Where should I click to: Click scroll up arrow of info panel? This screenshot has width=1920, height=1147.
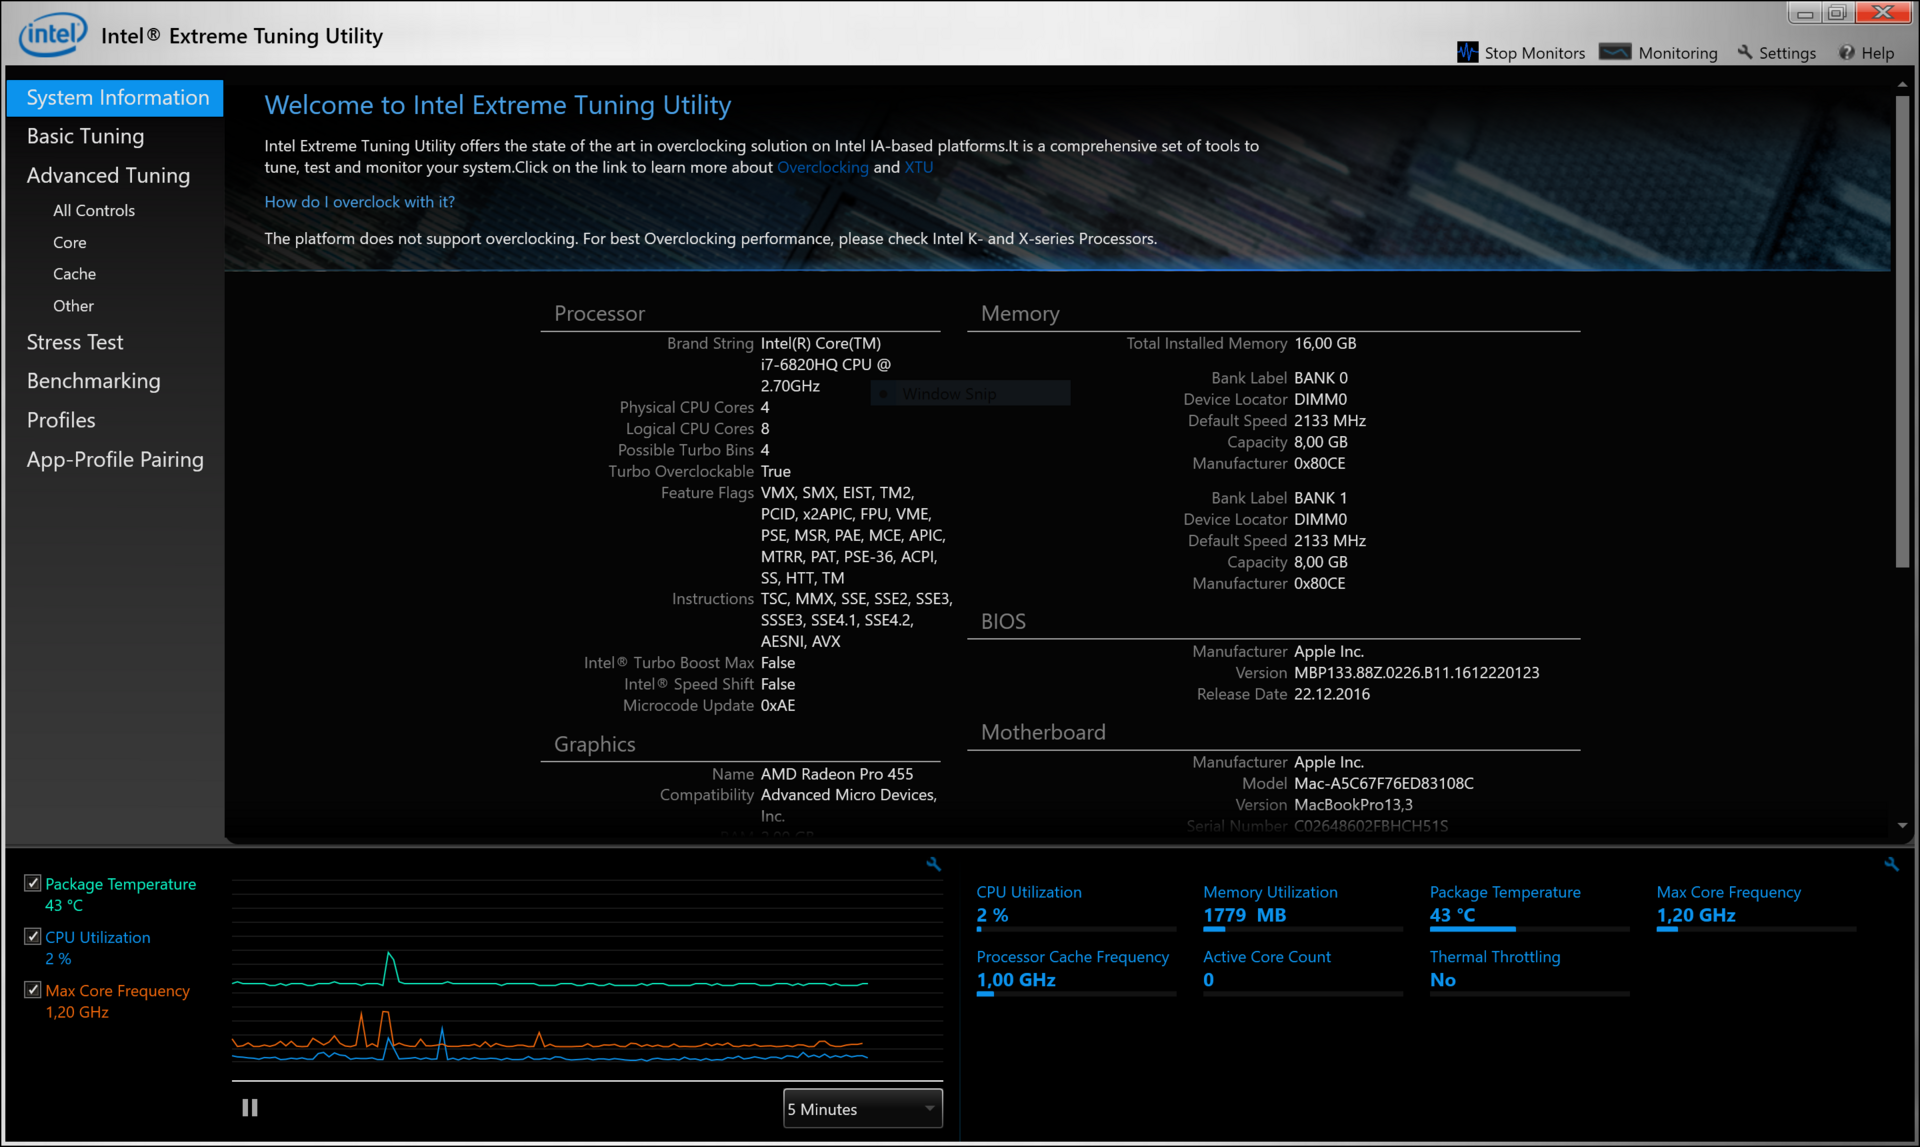[1902, 85]
